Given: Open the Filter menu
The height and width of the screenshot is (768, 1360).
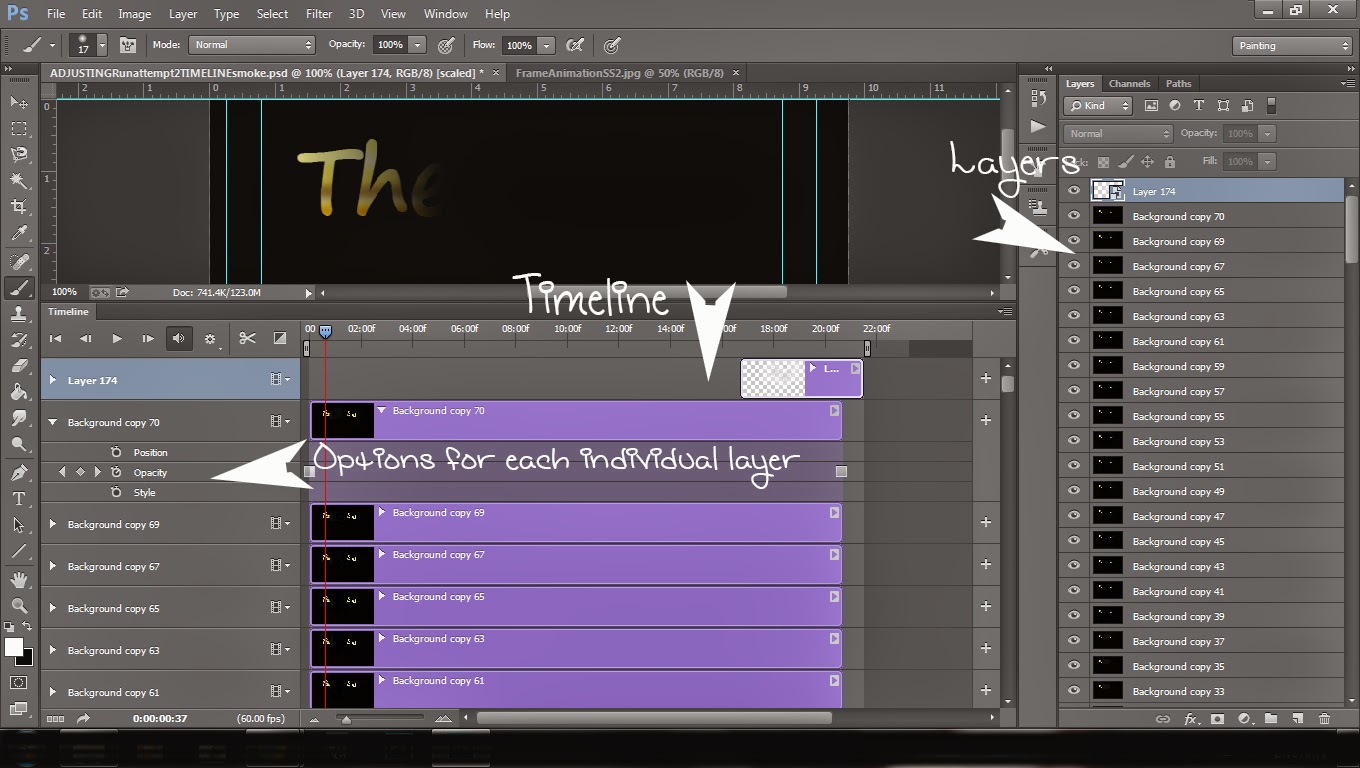Looking at the screenshot, I should 318,13.
